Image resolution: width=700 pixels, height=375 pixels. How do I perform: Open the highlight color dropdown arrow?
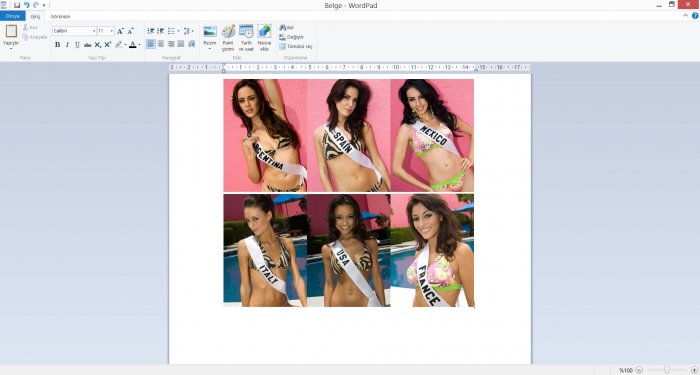[125, 45]
